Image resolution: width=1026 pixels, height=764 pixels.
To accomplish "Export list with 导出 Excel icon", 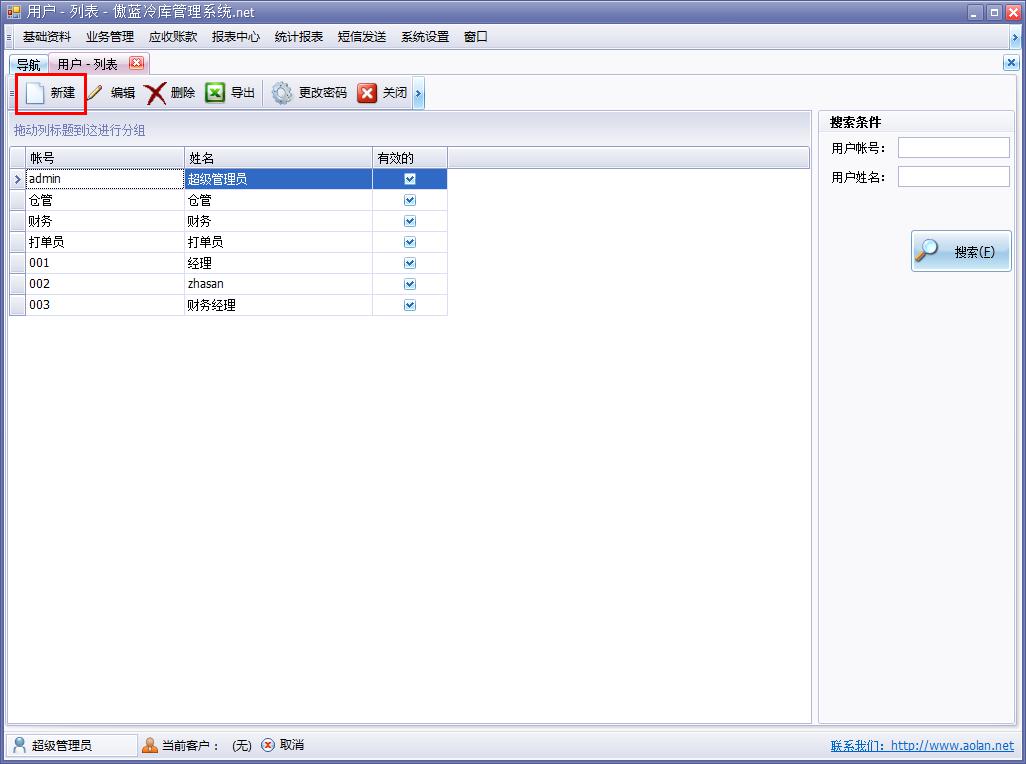I will pos(215,93).
